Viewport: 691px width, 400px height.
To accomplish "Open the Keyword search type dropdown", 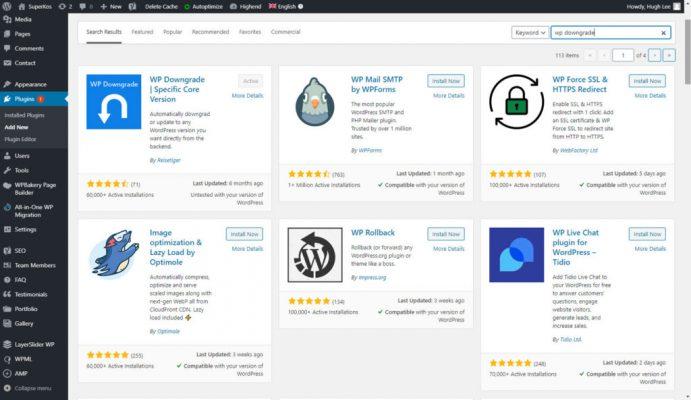I will 530,32.
